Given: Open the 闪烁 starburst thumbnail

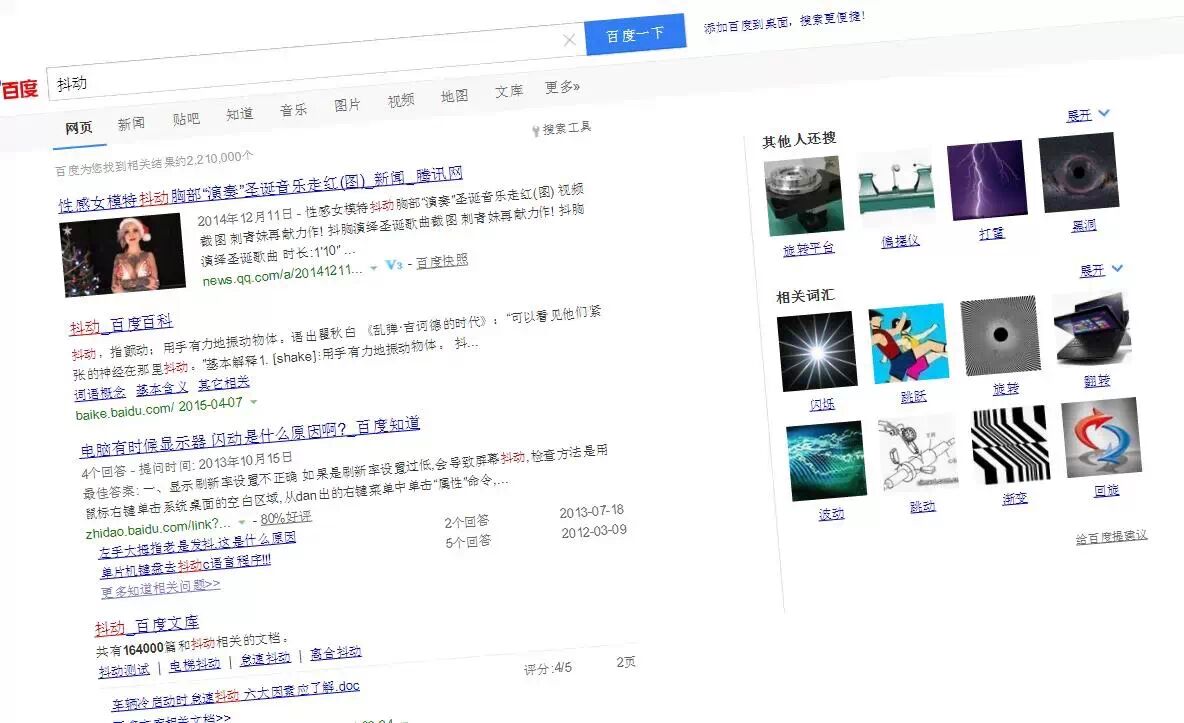Looking at the screenshot, I should pos(817,351).
